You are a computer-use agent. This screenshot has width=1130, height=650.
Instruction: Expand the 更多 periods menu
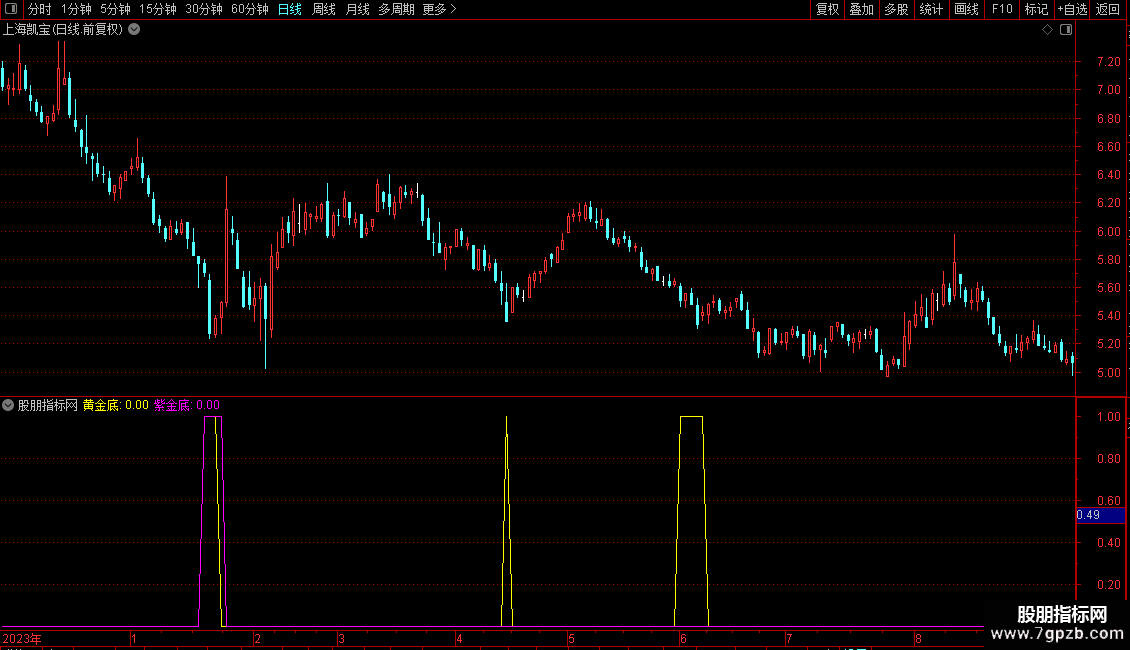(439, 9)
